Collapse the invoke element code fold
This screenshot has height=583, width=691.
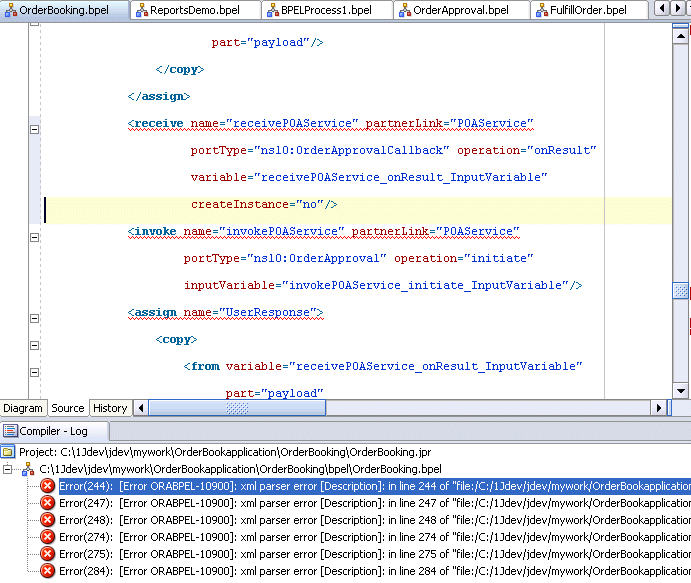click(x=34, y=238)
